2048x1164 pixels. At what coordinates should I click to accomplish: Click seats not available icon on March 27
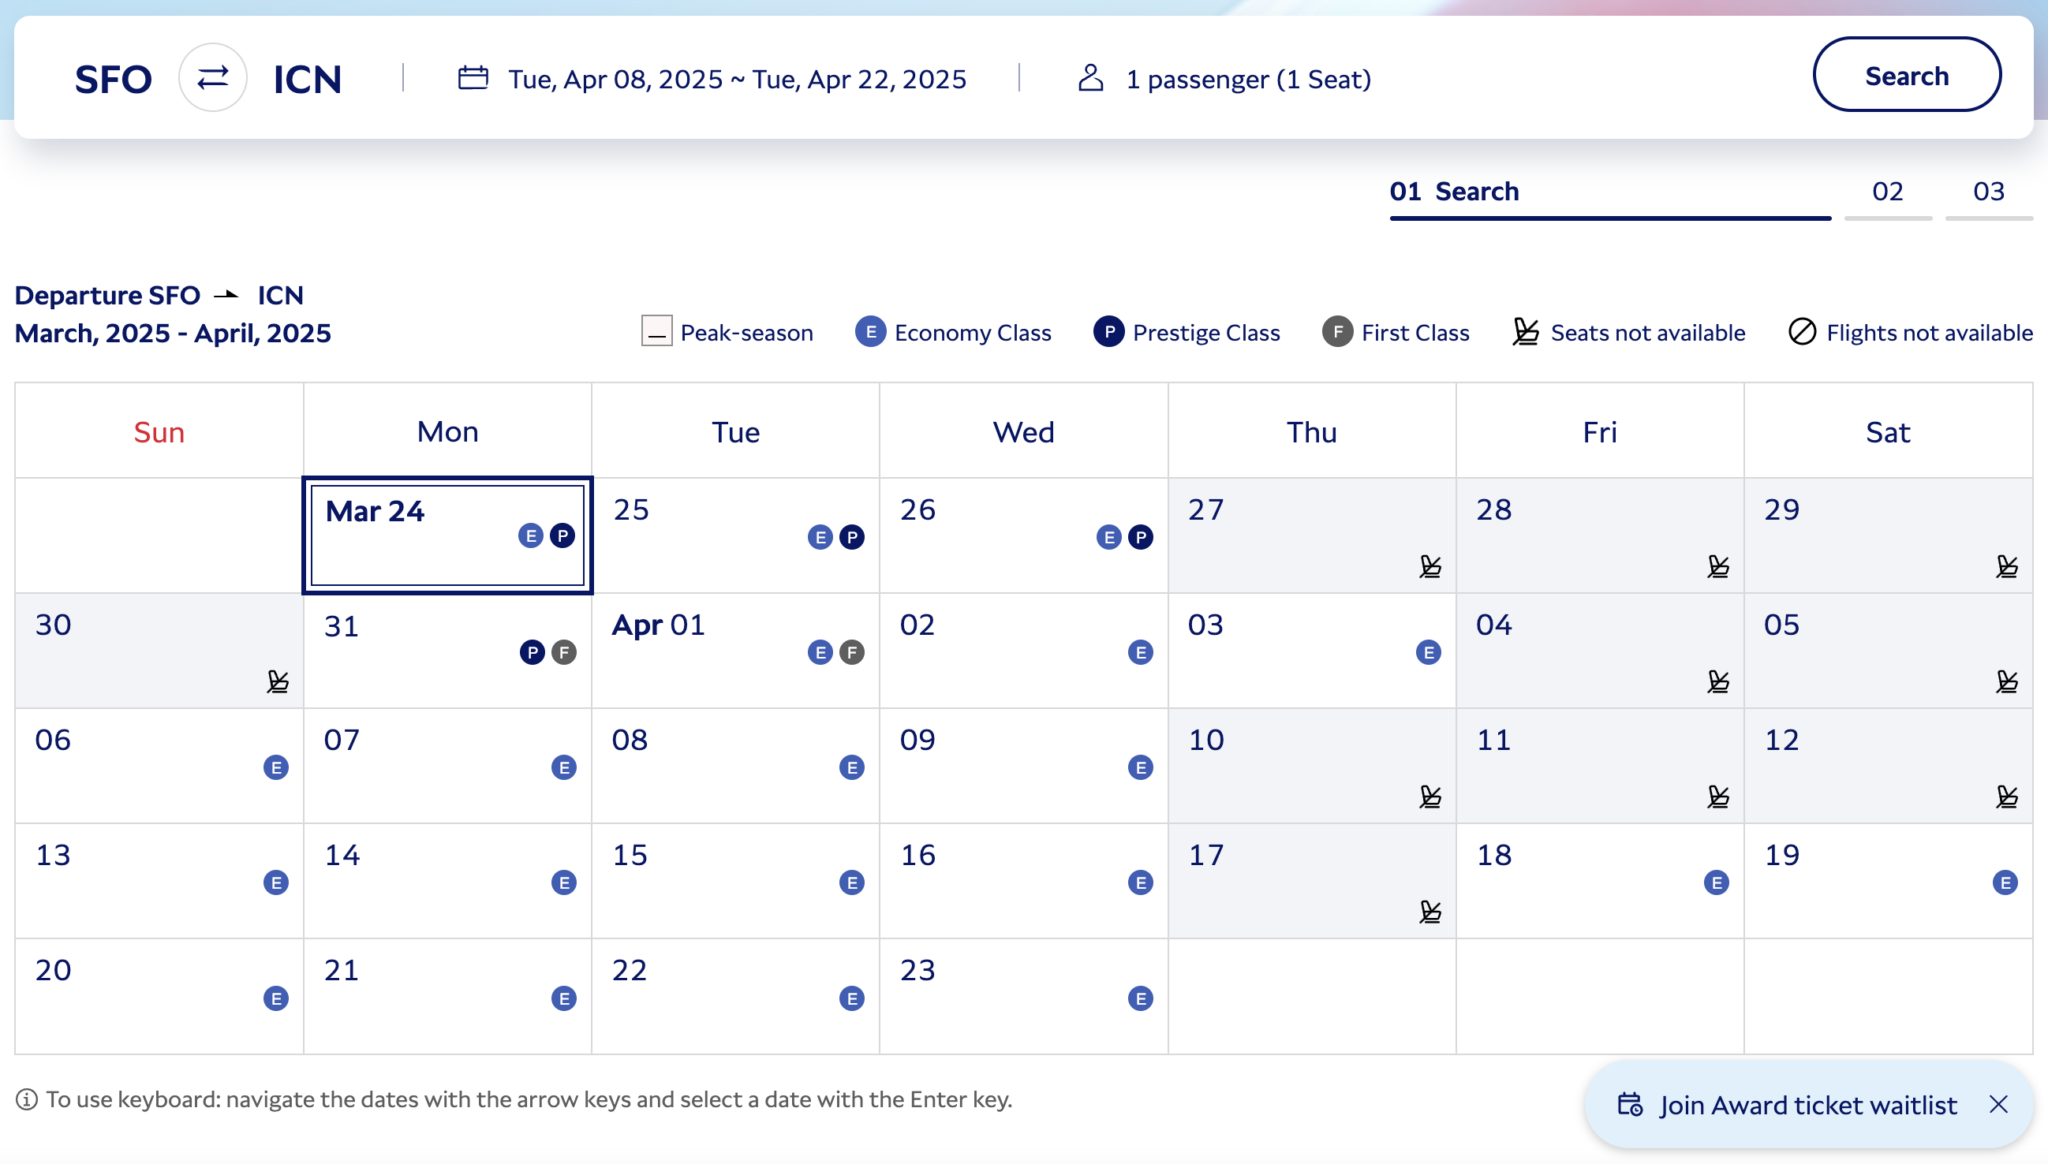(x=1430, y=567)
